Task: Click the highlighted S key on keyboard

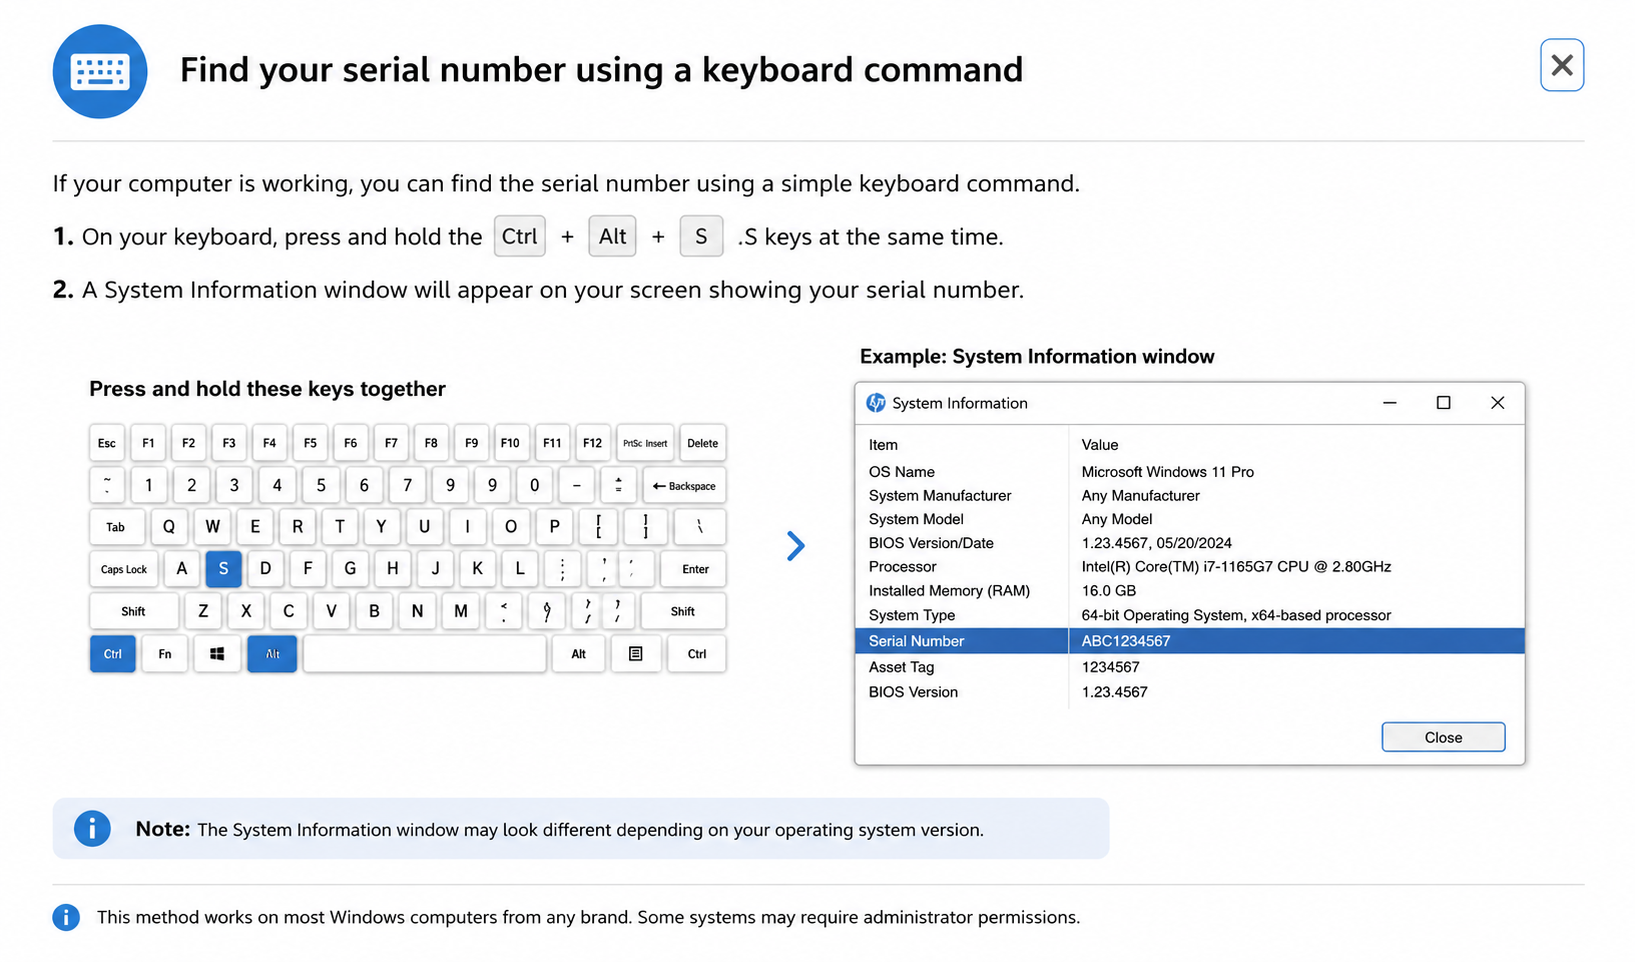Action: tap(223, 568)
